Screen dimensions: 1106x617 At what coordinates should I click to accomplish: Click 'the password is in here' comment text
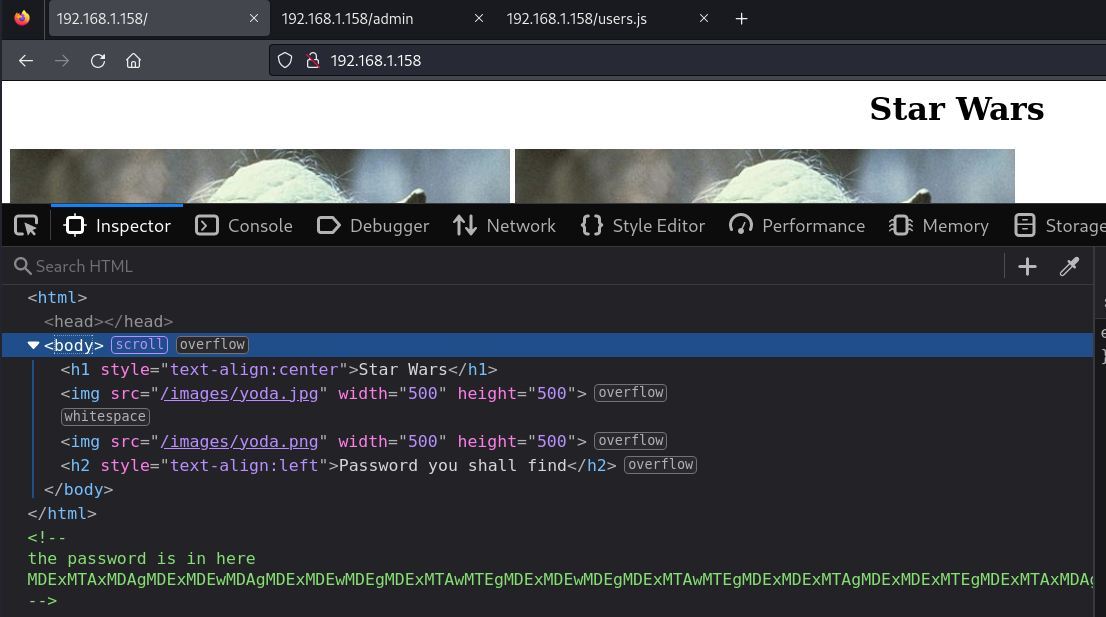point(141,558)
